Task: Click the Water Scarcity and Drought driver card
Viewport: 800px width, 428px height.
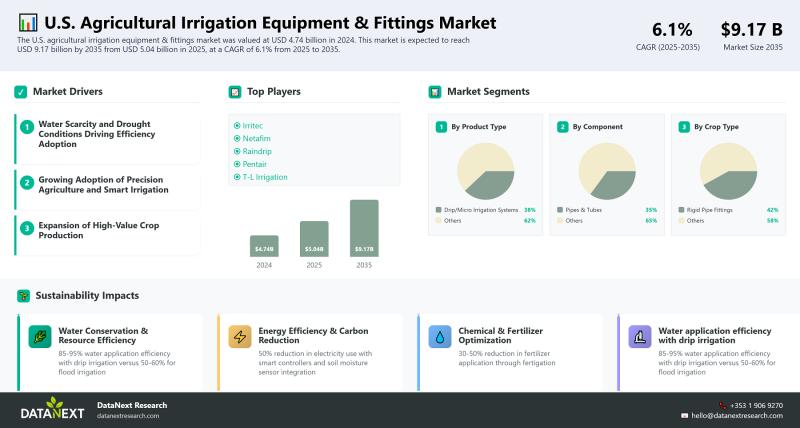Action: tap(105, 135)
